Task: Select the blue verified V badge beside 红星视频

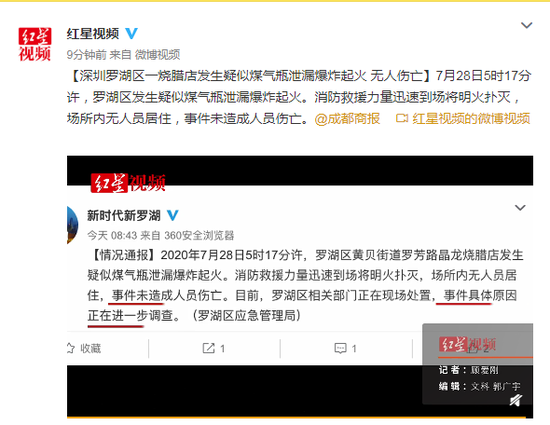Action: pyautogui.click(x=132, y=33)
